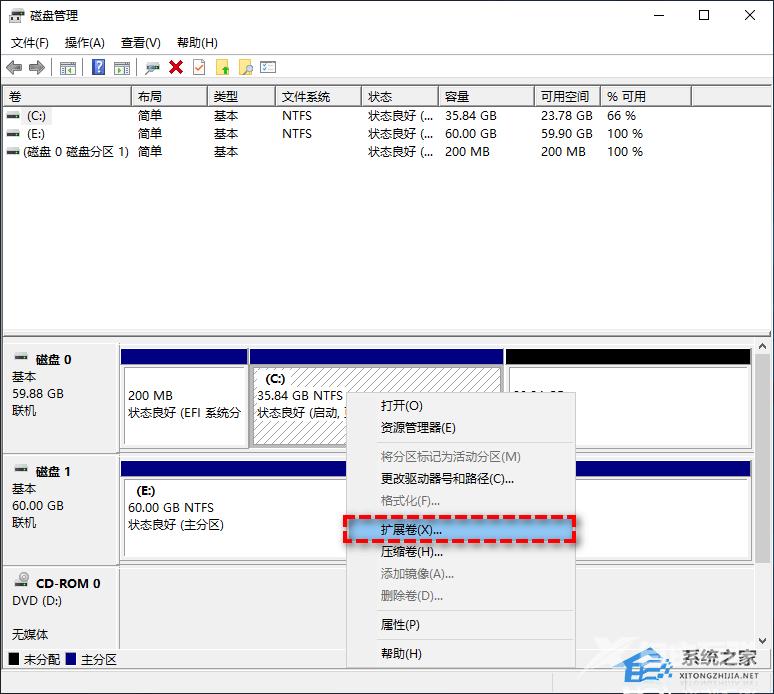Sort by the 卷 column header
Image resolution: width=774 pixels, height=694 pixels.
67,96
